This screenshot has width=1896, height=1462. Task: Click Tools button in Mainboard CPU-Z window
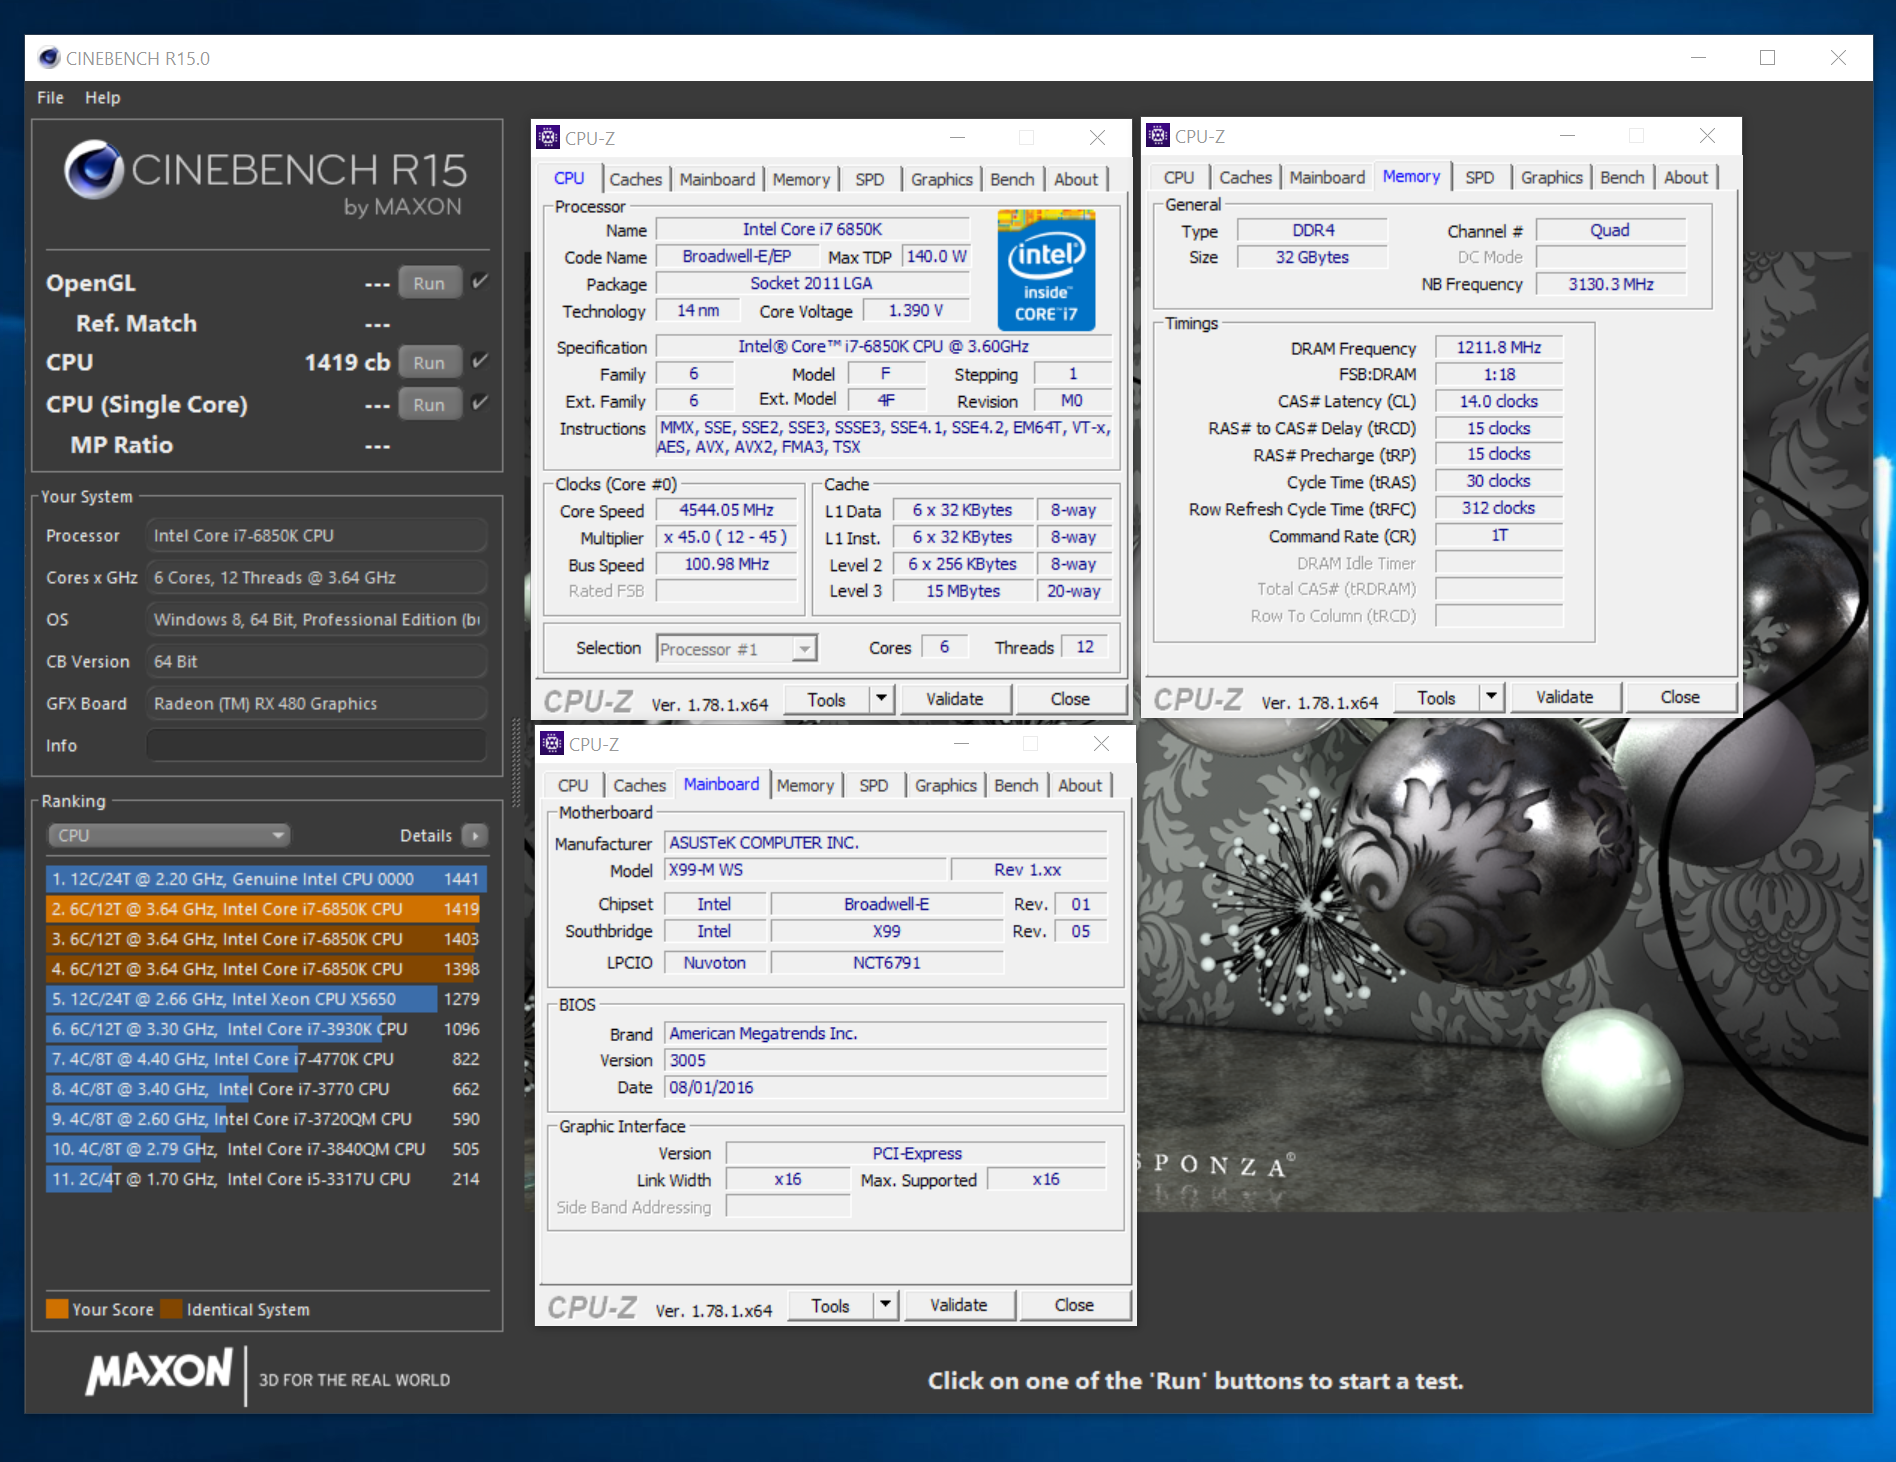pos(830,1305)
